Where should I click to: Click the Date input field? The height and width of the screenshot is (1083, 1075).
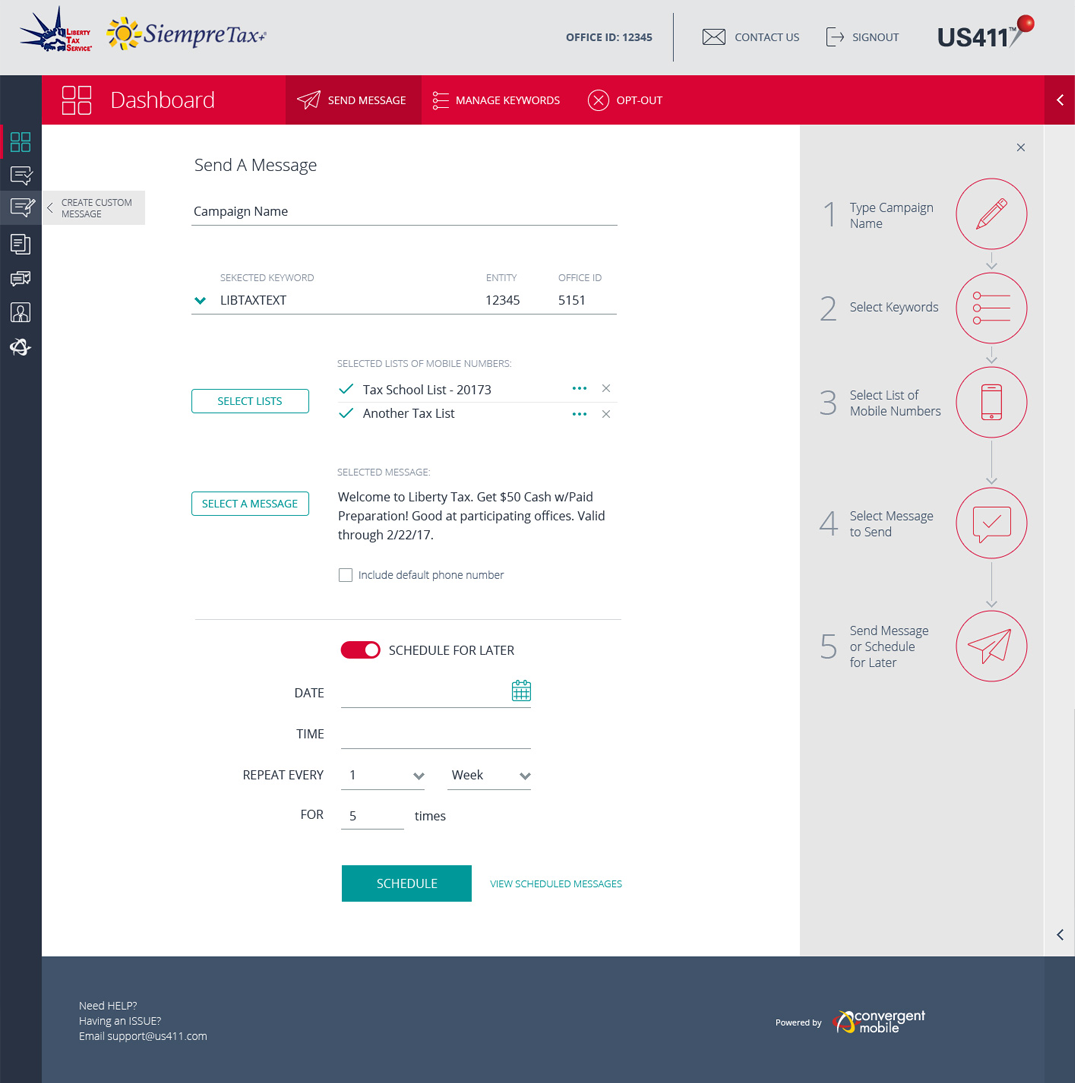[436, 692]
